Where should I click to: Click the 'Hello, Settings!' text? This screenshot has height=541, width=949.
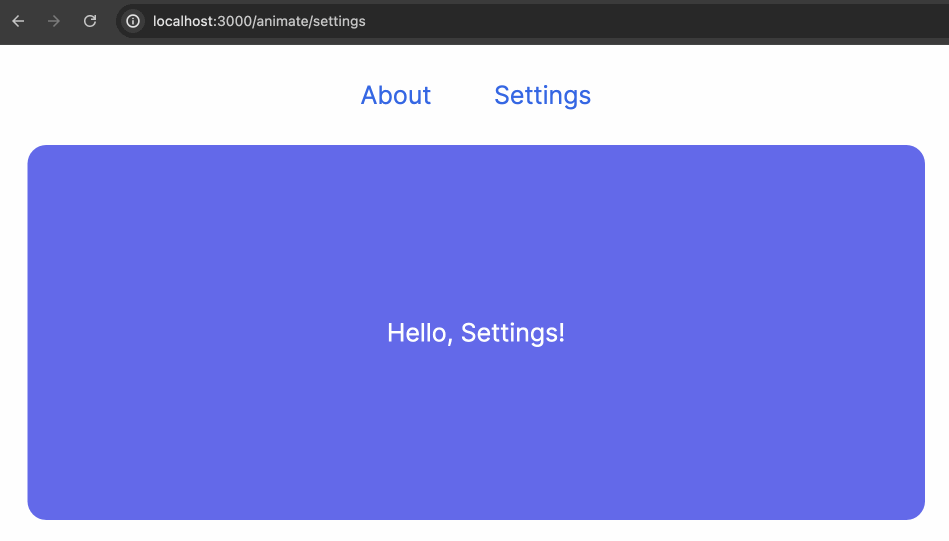[476, 333]
